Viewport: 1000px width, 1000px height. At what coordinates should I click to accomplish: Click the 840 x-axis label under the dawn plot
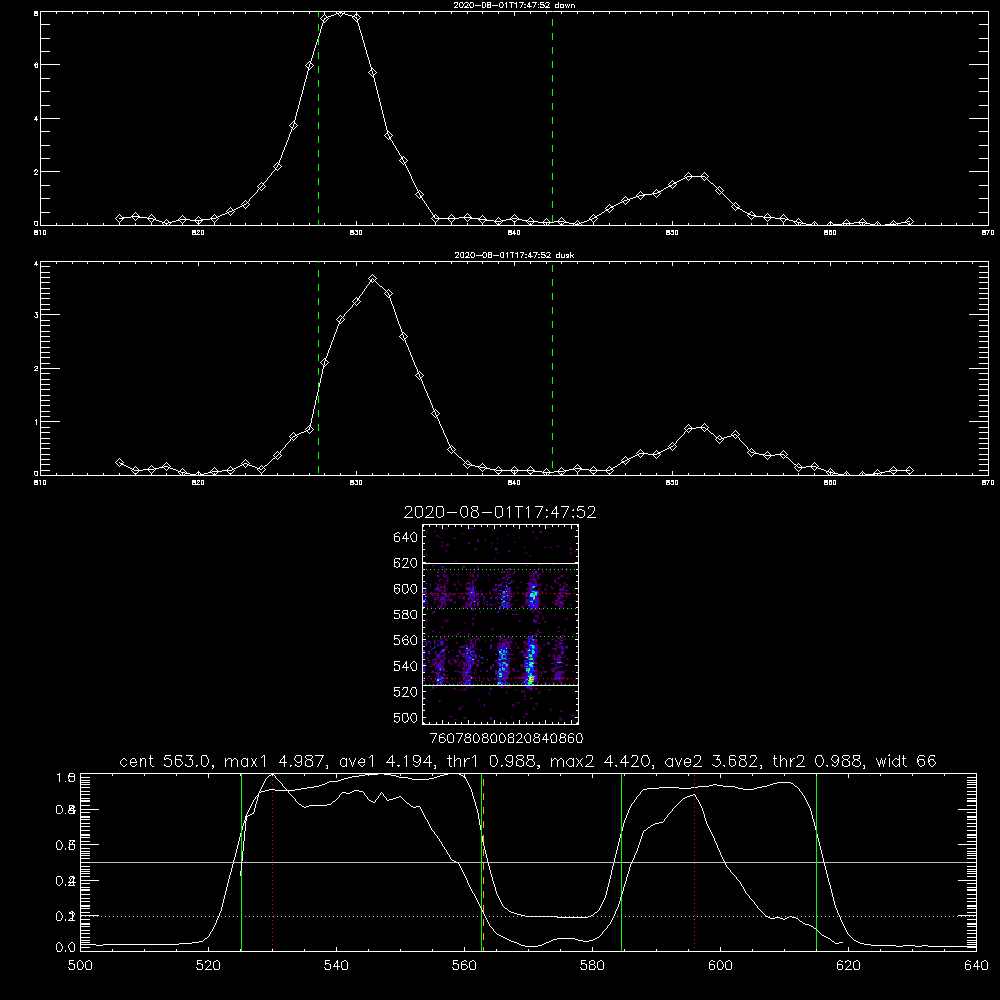coord(514,232)
